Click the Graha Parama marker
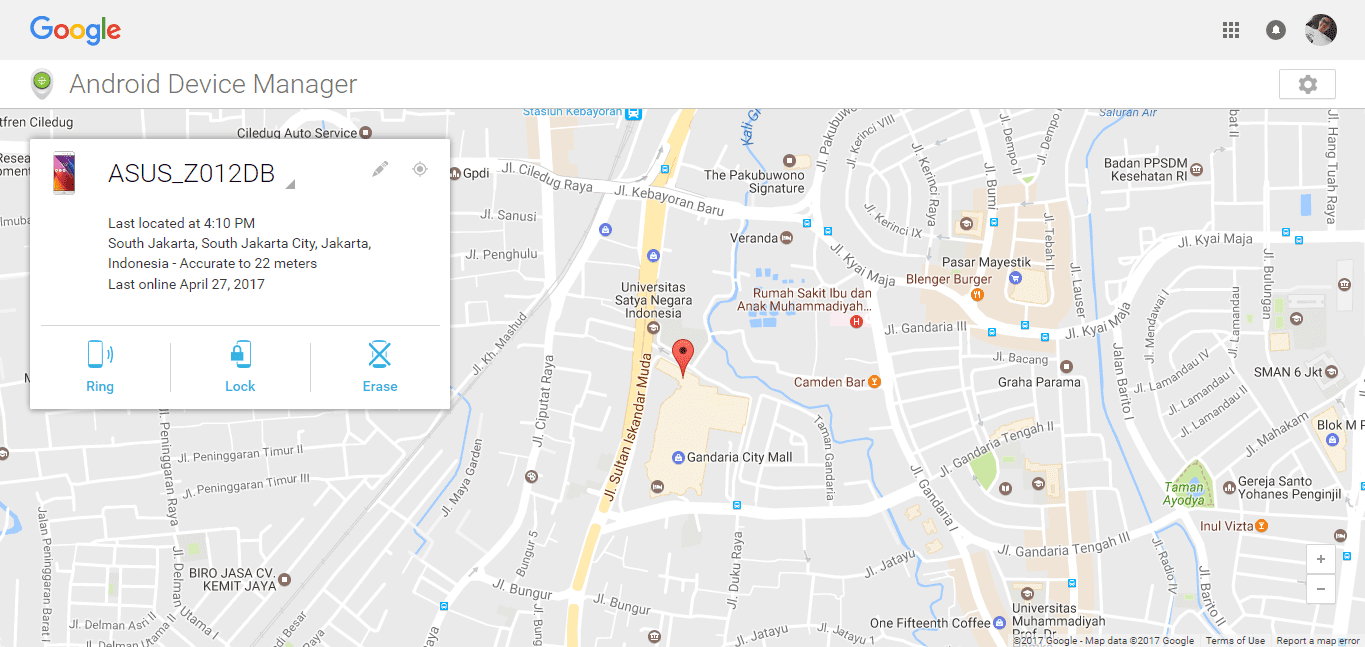This screenshot has height=647, width=1365. click(x=1066, y=367)
